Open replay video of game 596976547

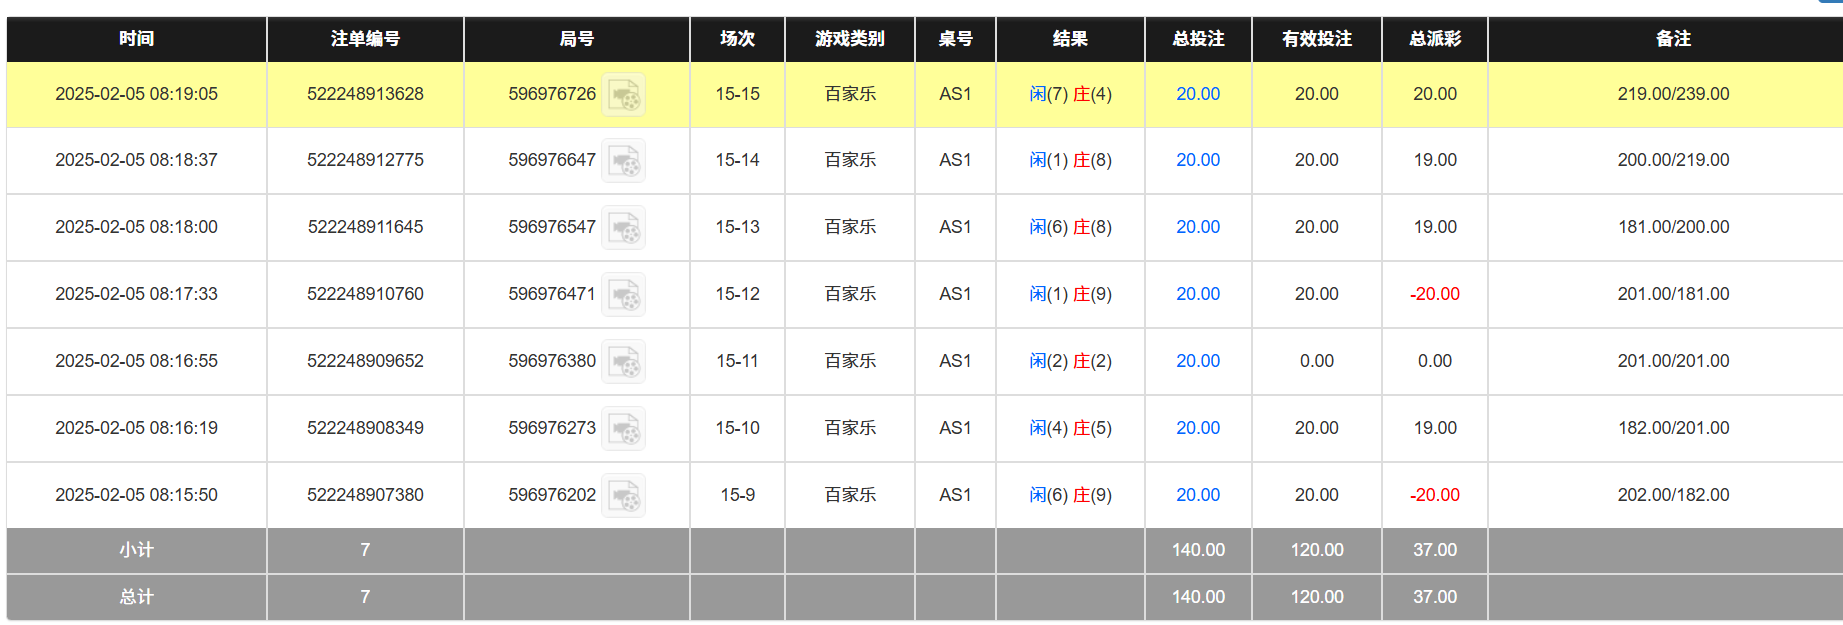coord(623,228)
